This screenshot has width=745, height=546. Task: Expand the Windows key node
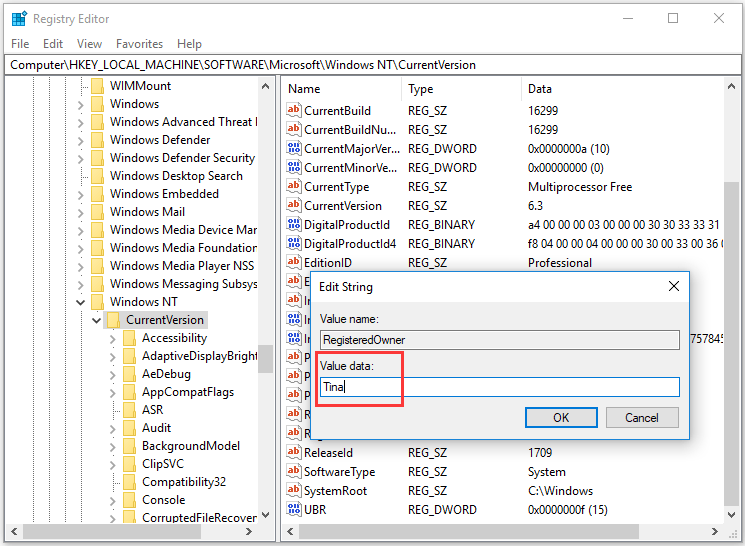80,105
